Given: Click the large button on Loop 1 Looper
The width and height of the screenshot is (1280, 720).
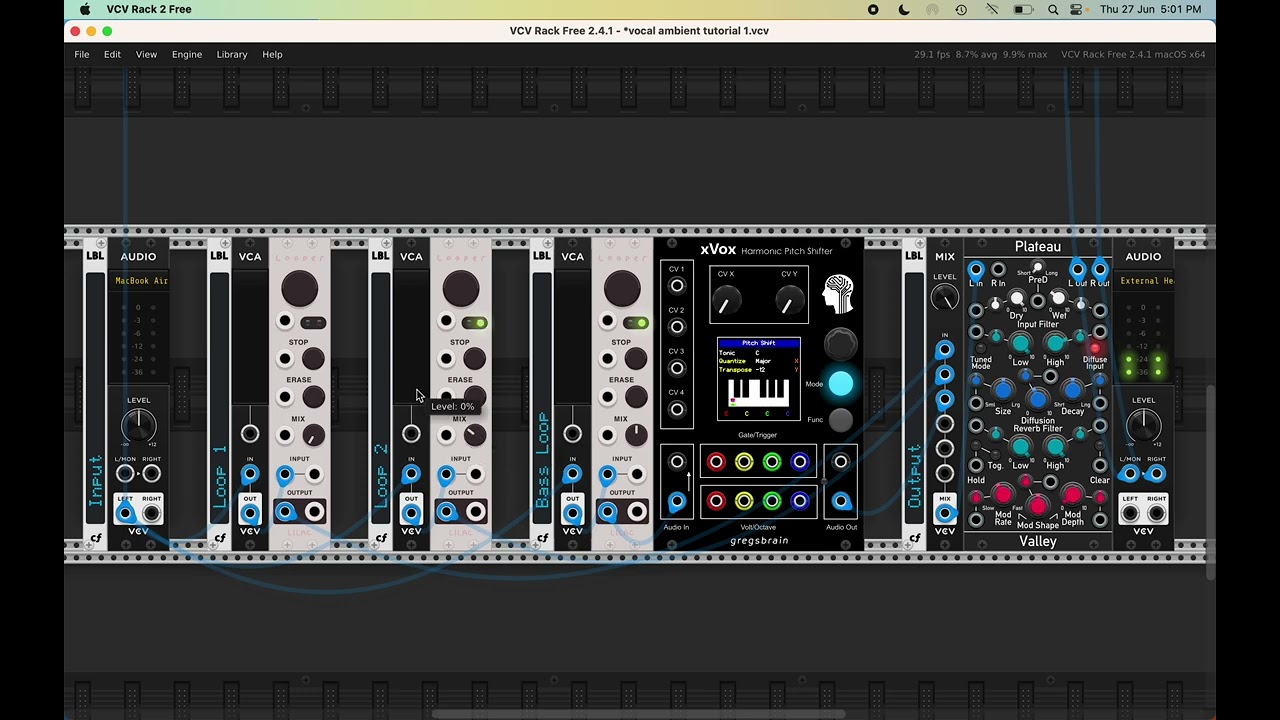Looking at the screenshot, I should coord(299,288).
